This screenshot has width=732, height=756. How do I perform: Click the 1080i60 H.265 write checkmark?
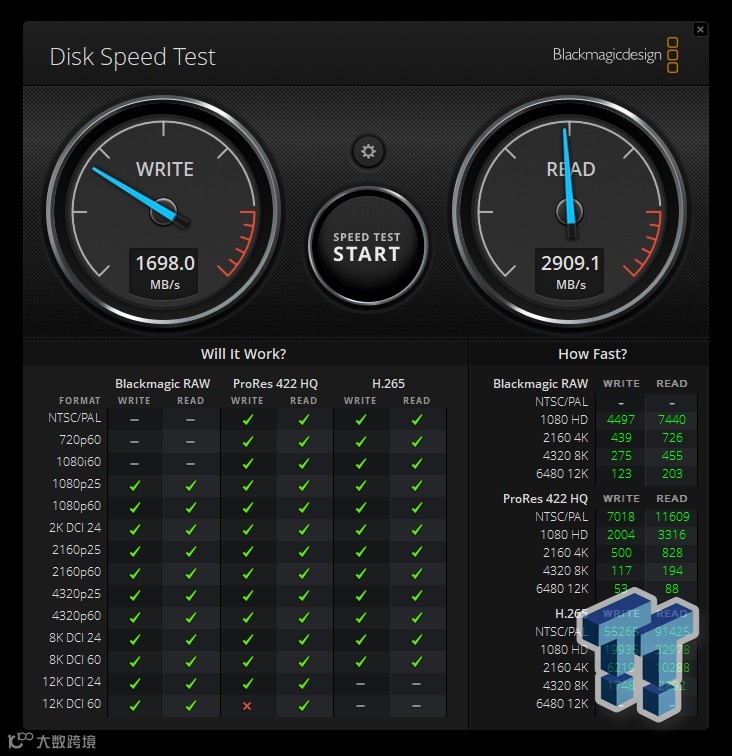click(x=360, y=464)
